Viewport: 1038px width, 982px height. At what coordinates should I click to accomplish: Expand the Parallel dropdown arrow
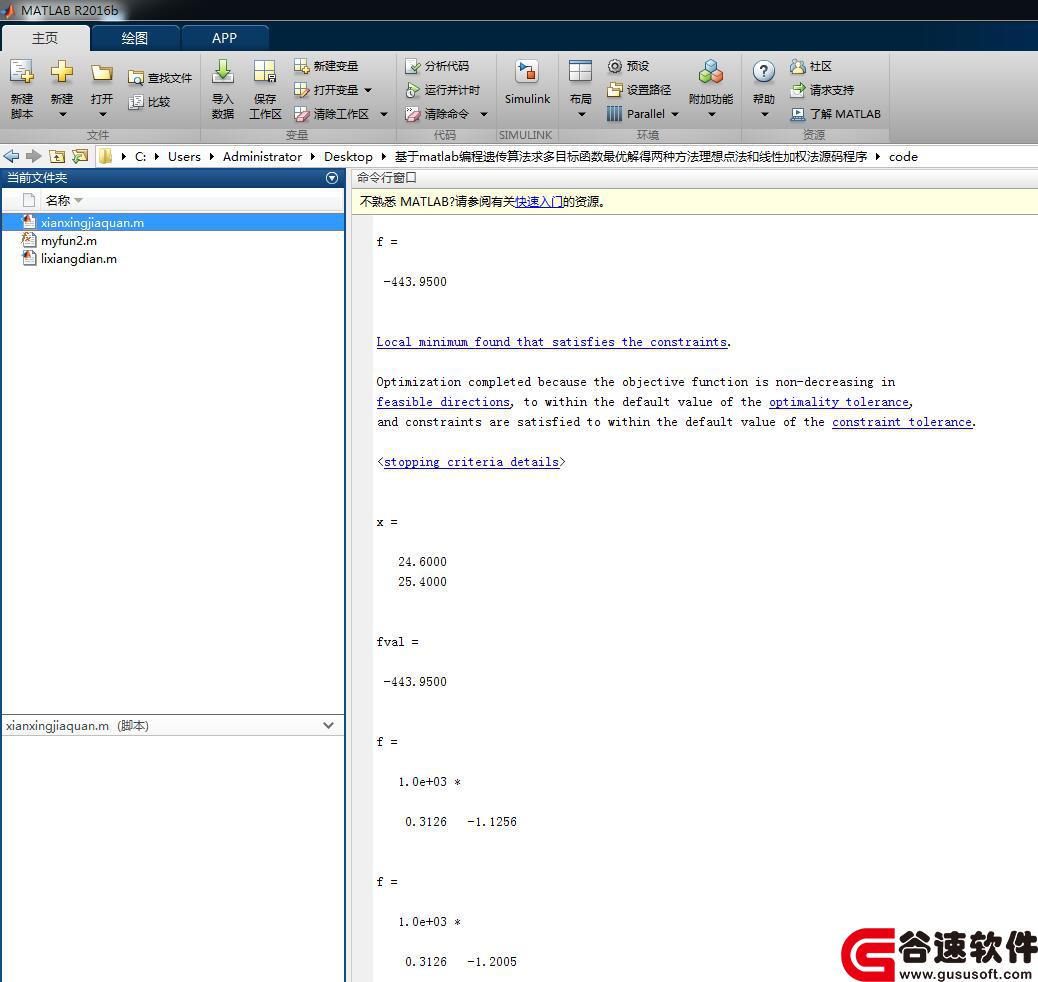click(675, 115)
